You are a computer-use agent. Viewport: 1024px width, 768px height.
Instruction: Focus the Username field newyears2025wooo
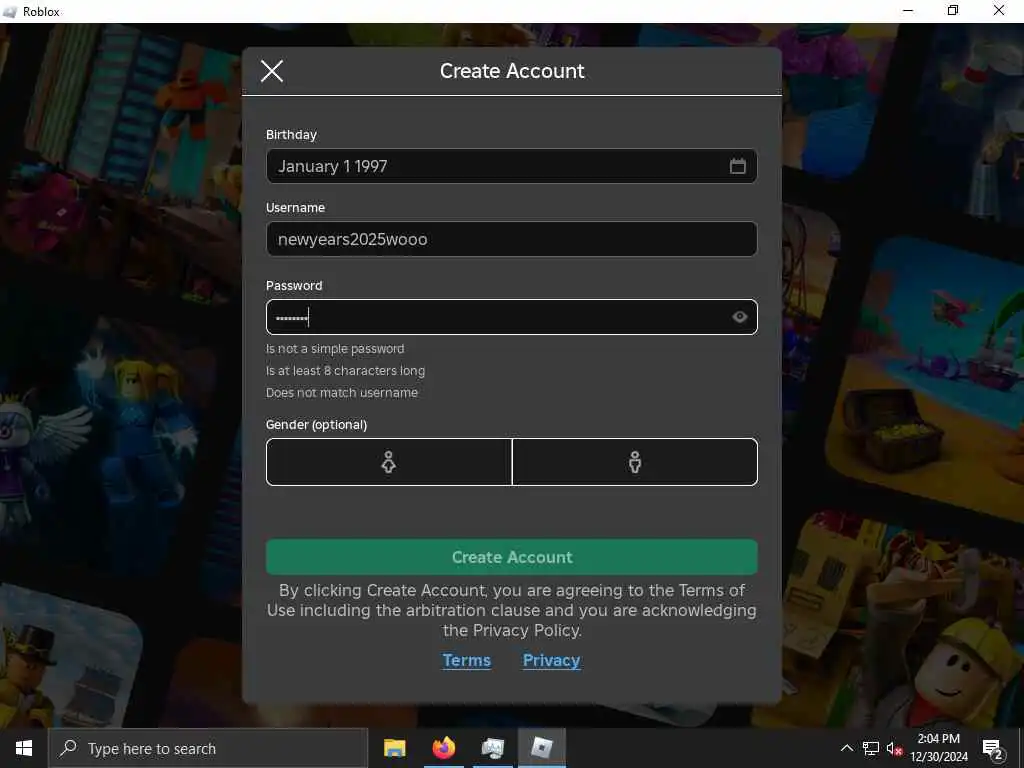[511, 239]
